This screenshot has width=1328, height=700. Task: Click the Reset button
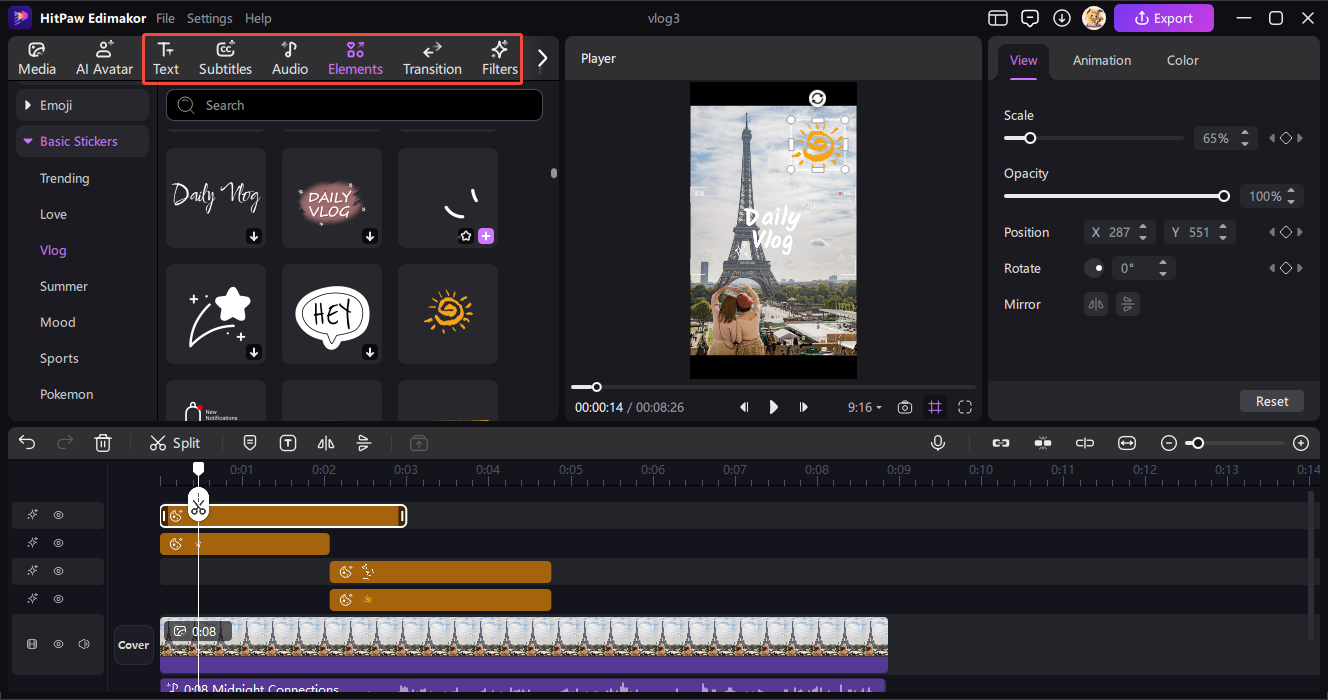[1272, 401]
